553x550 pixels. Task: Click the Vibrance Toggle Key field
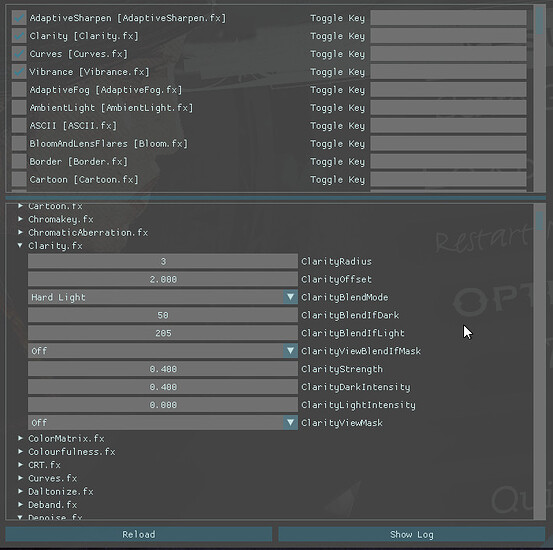coord(448,72)
